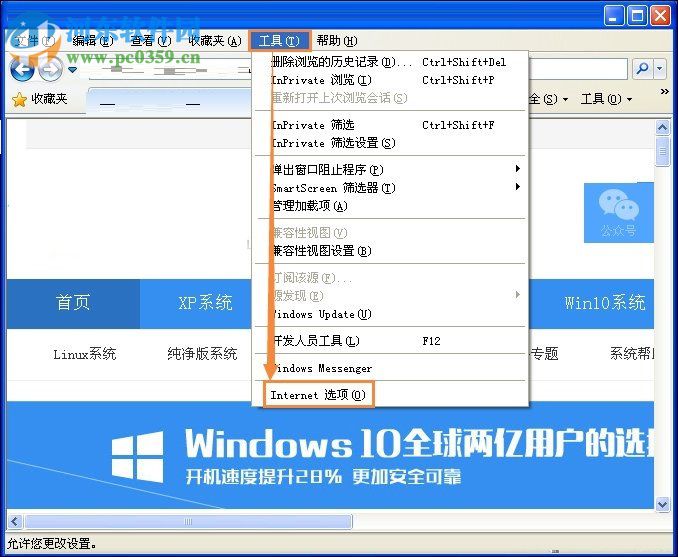Click the horizontal scrollbar thumb
678x557 pixels.
[x=189, y=521]
